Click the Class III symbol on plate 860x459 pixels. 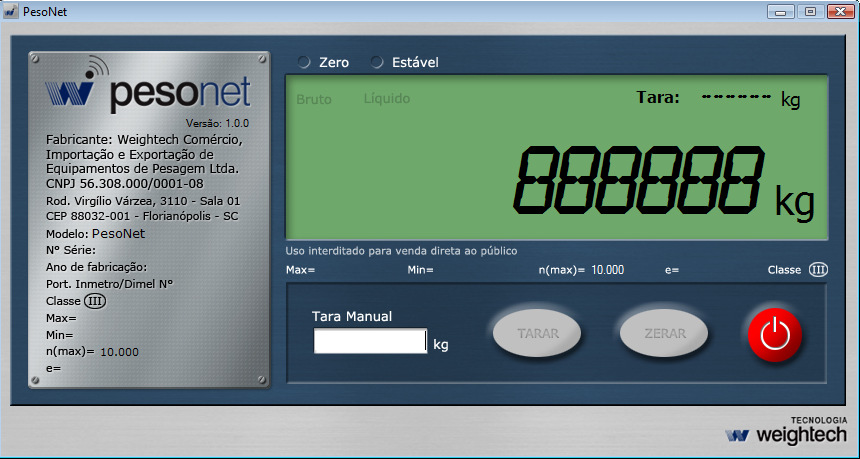point(95,301)
